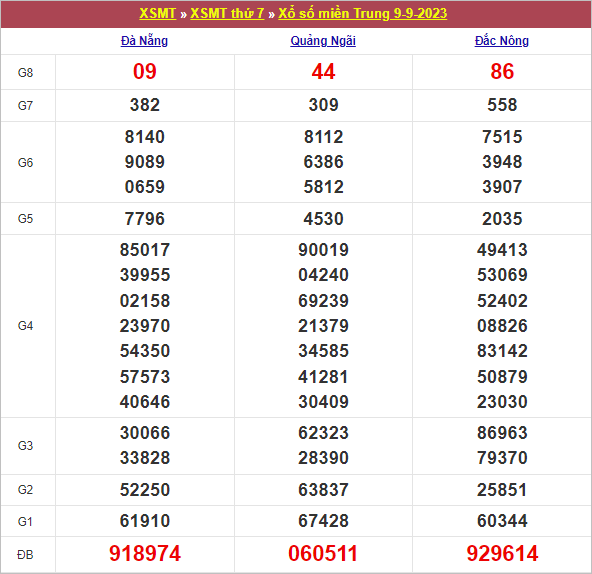Open the XSMT thứ 7 link
Viewport: 592px width, 574px height.
click(x=227, y=14)
